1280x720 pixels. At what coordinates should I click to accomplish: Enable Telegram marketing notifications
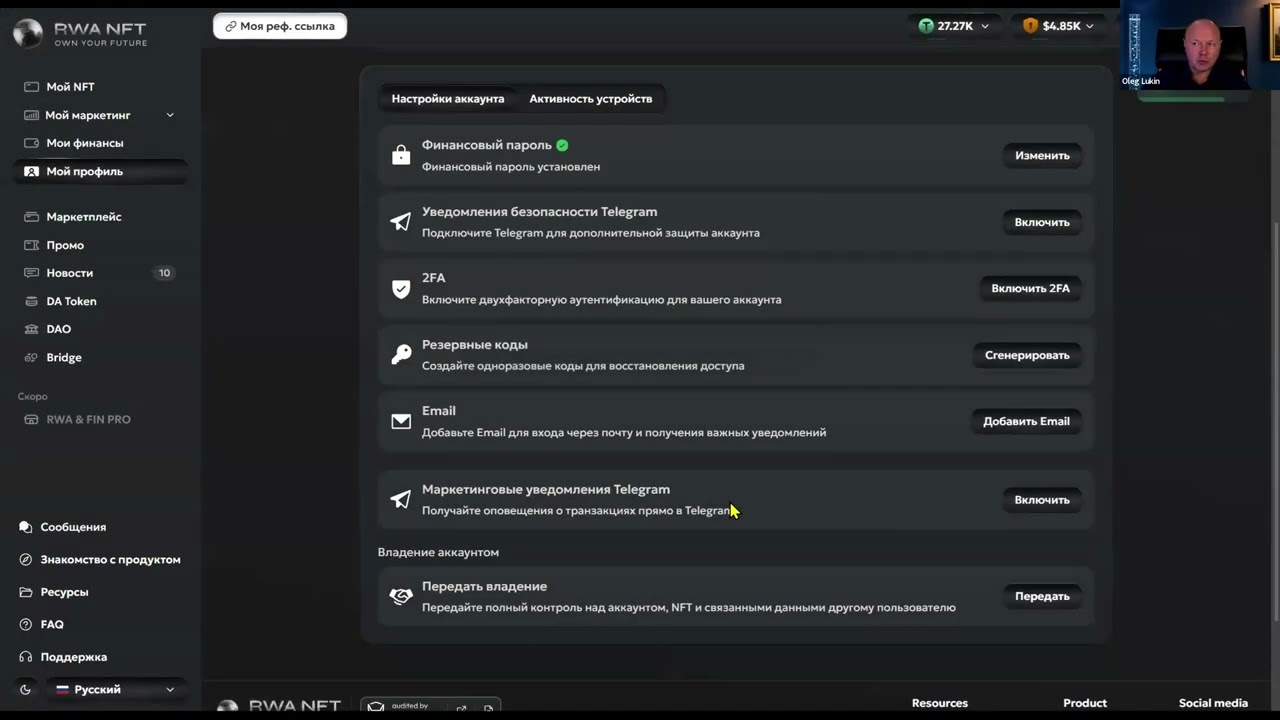(1042, 500)
